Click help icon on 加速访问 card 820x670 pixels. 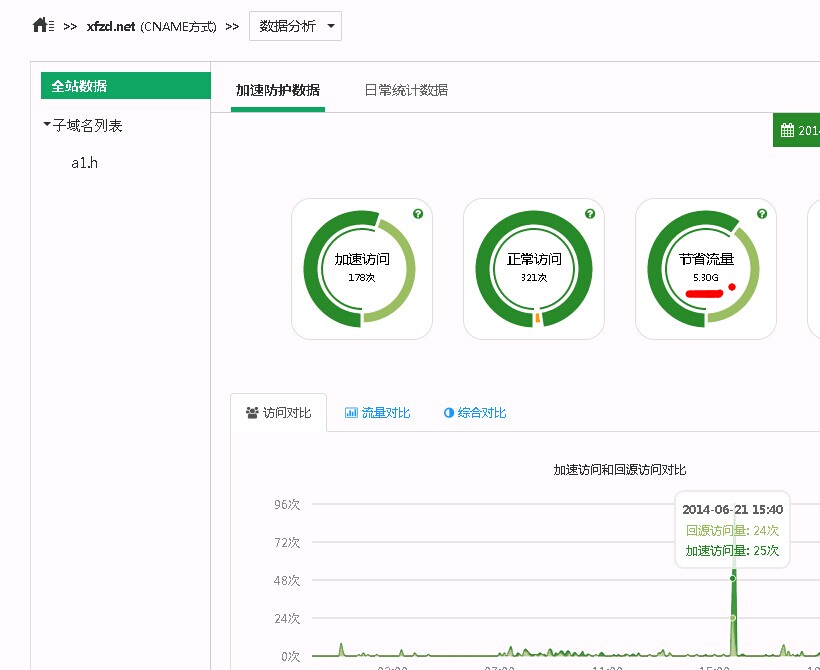[418, 213]
